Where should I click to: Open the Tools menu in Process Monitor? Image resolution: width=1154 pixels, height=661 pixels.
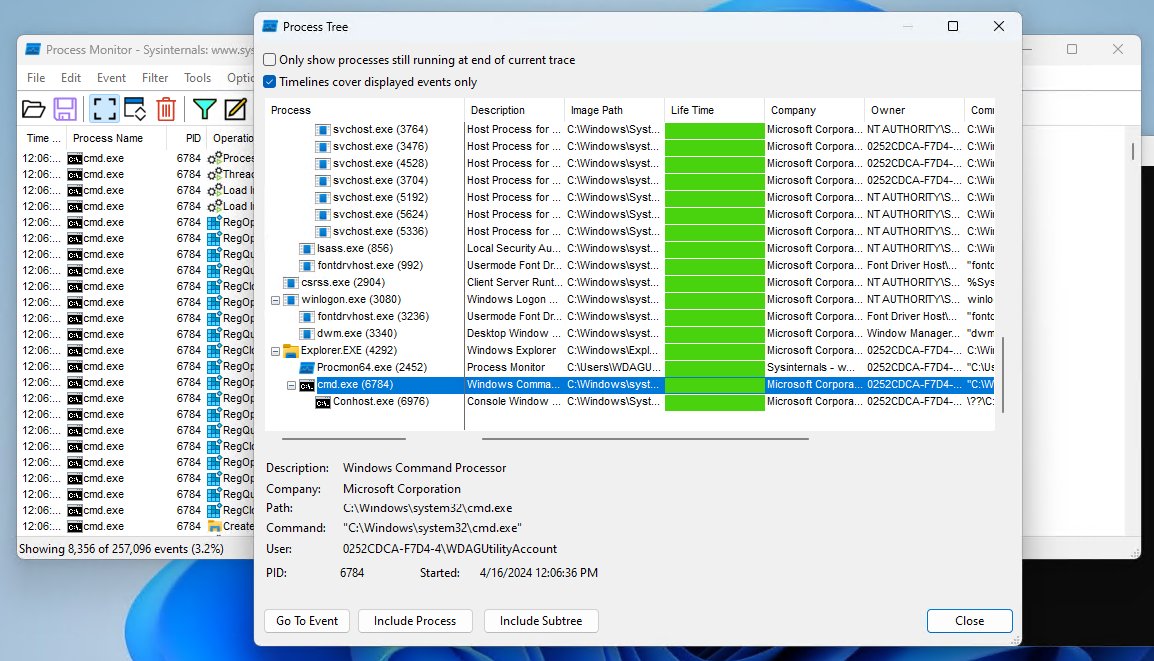pyautogui.click(x=197, y=78)
